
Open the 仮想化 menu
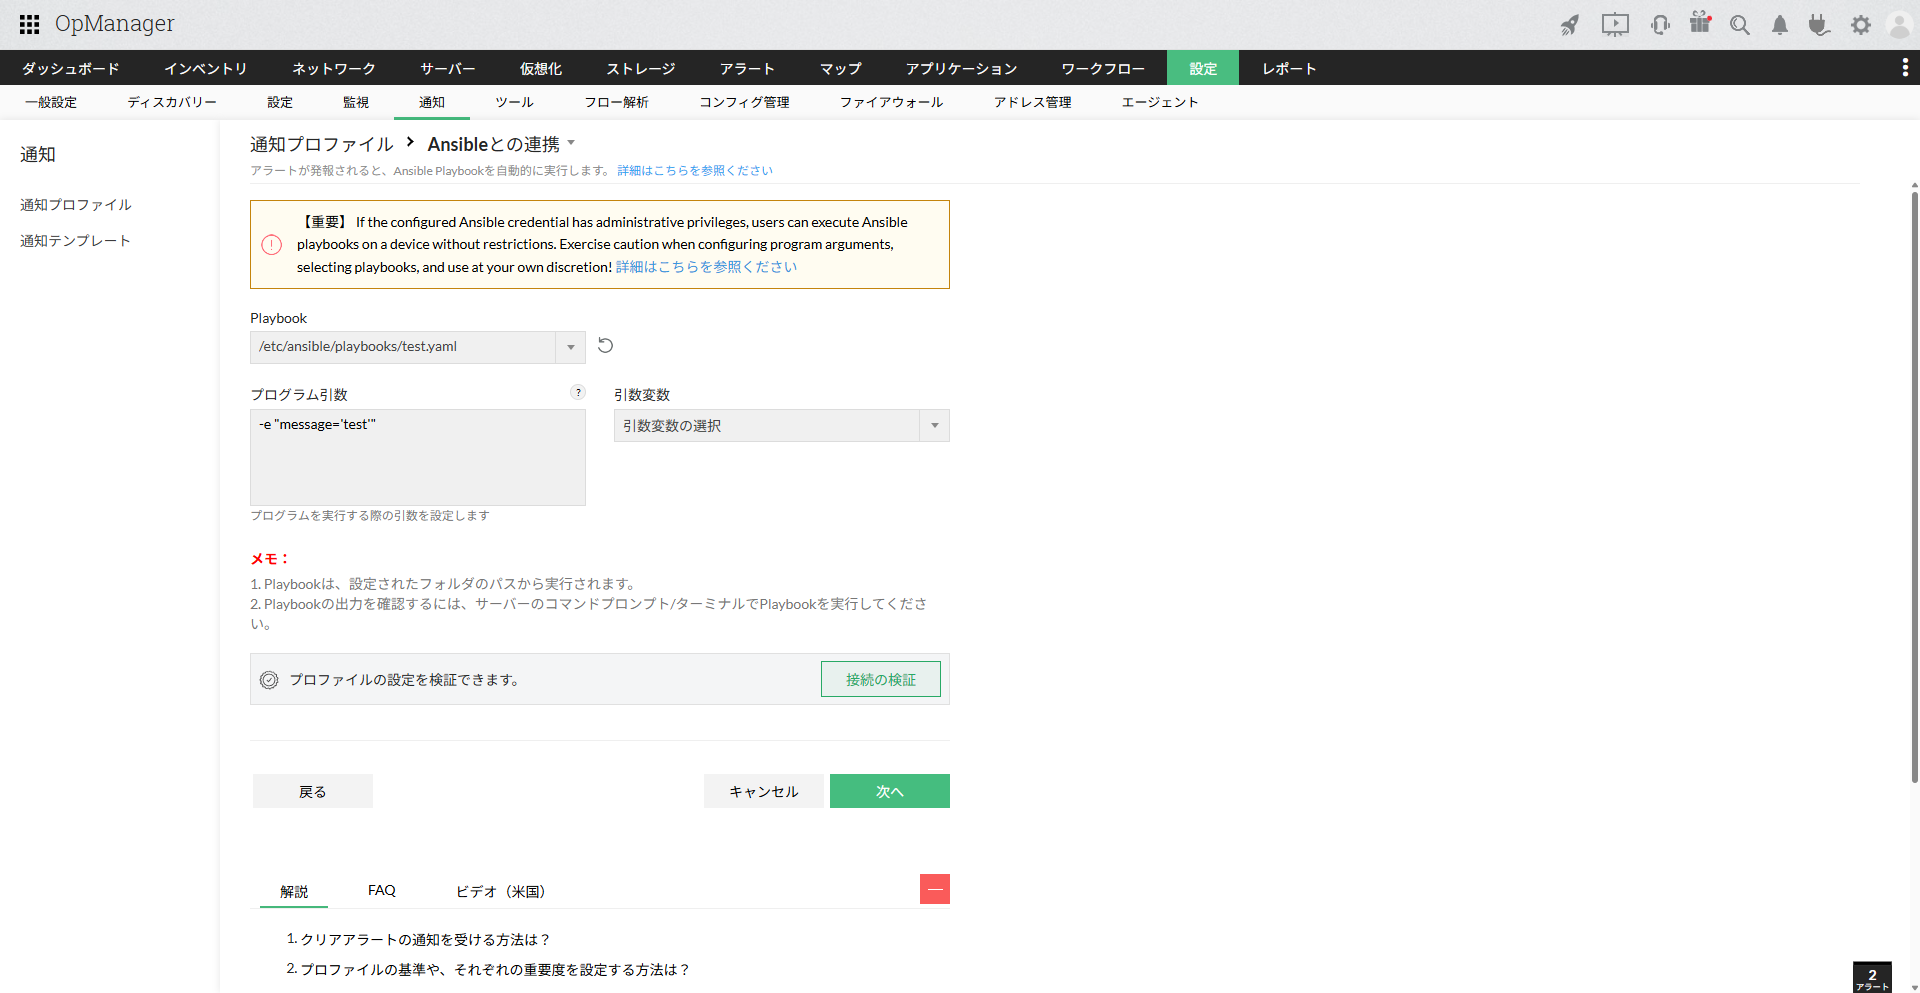tap(541, 68)
